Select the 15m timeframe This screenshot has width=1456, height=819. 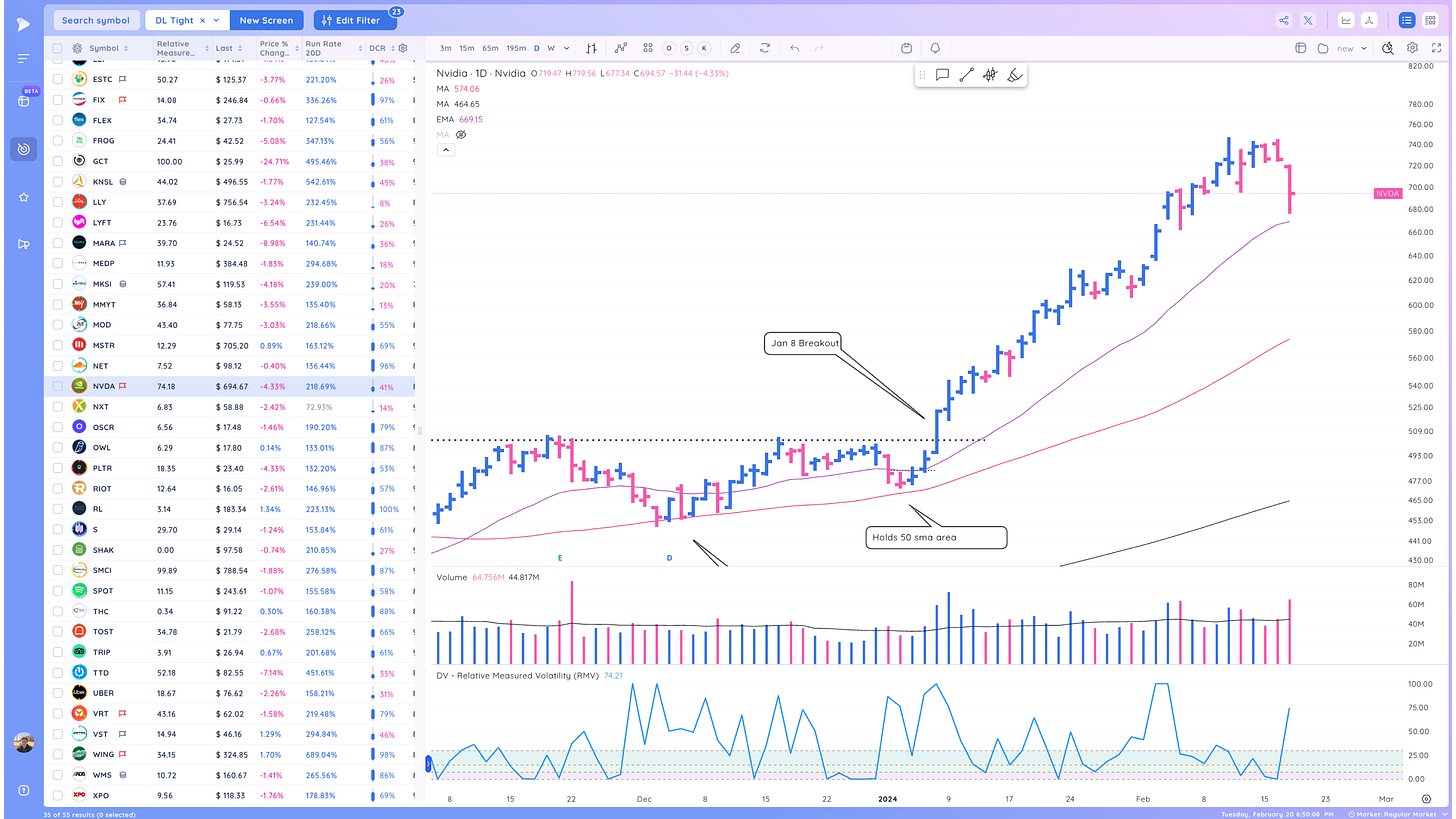coord(467,47)
